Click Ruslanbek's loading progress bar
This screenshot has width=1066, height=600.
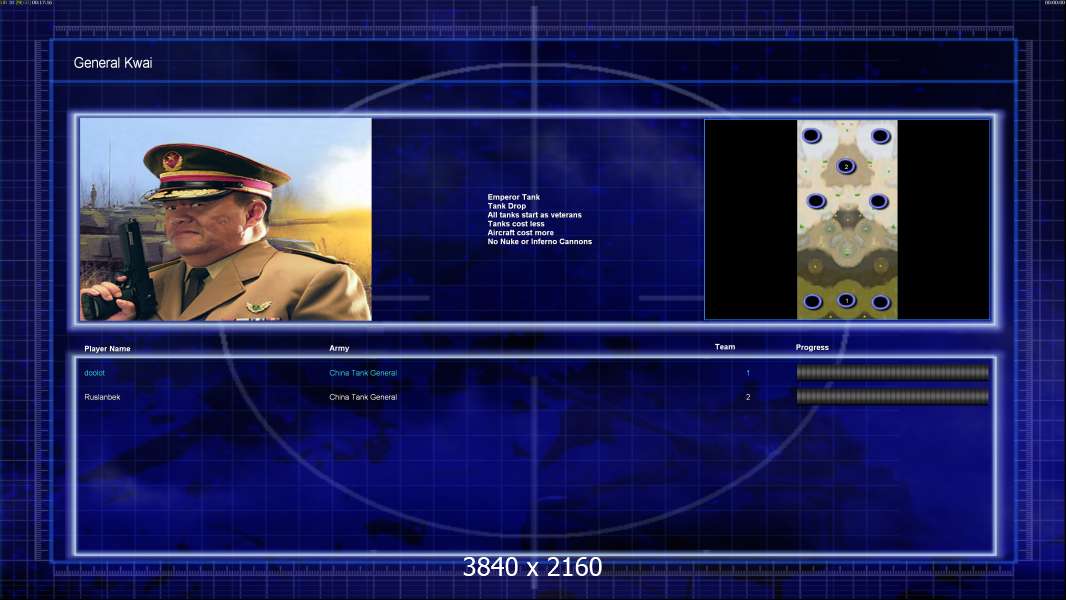[893, 397]
